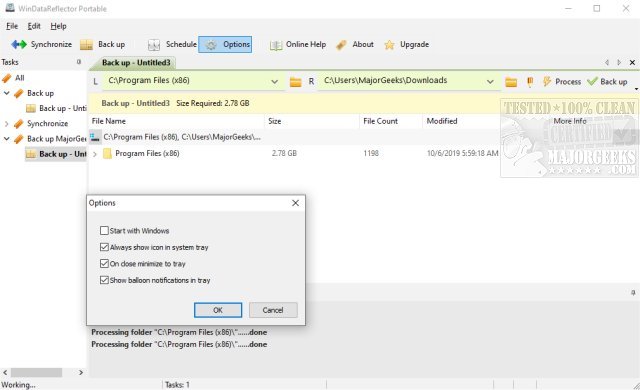Screen dimensions: 640x390
Task: Open the About dialog from toolbar
Action: (x=355, y=44)
